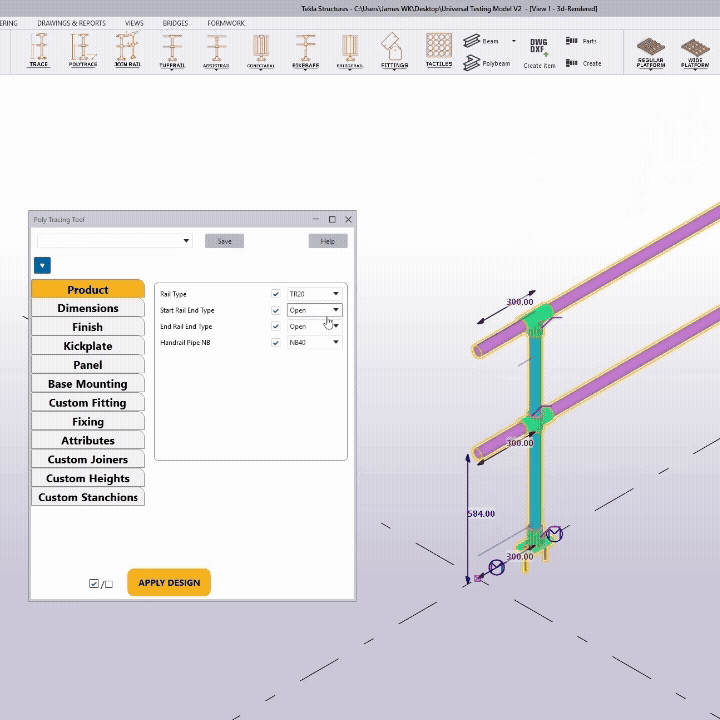Open the TUFFRAIL tool
The width and height of the screenshot is (720, 720).
click(172, 50)
